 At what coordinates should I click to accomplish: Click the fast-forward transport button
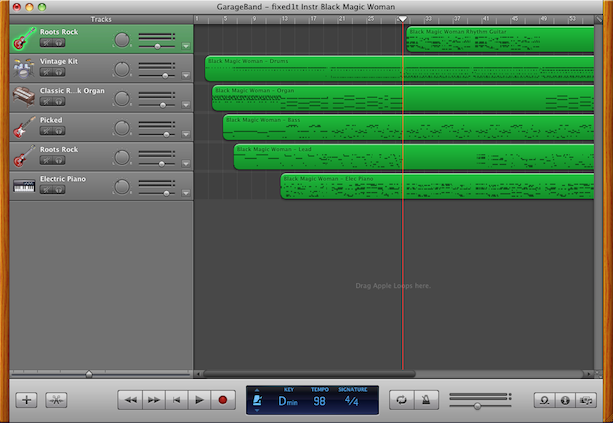(154, 400)
